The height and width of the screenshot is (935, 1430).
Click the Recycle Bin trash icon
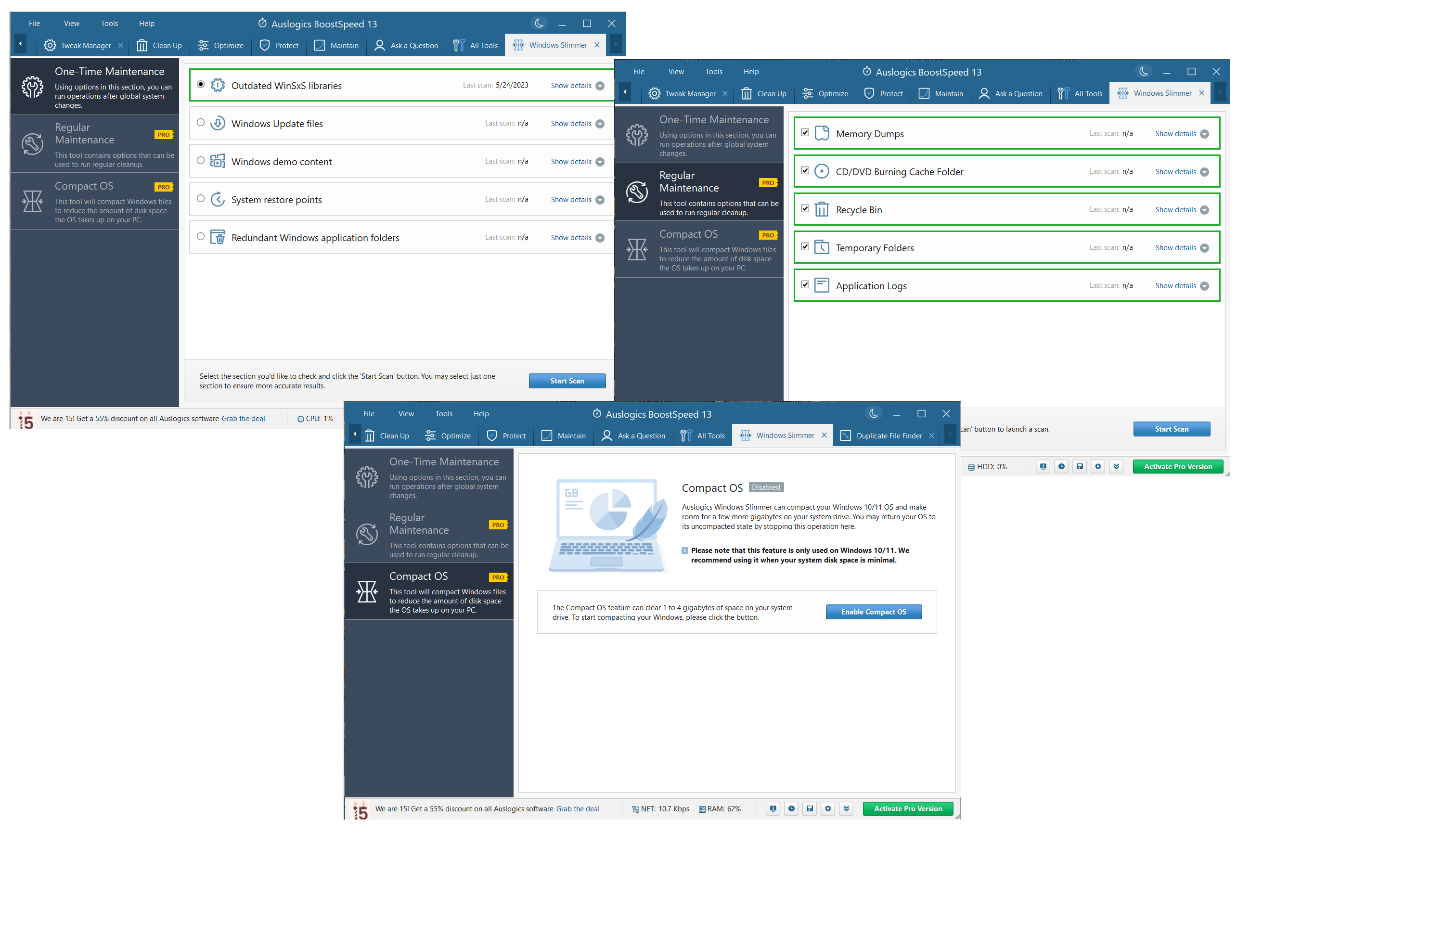[x=822, y=209]
